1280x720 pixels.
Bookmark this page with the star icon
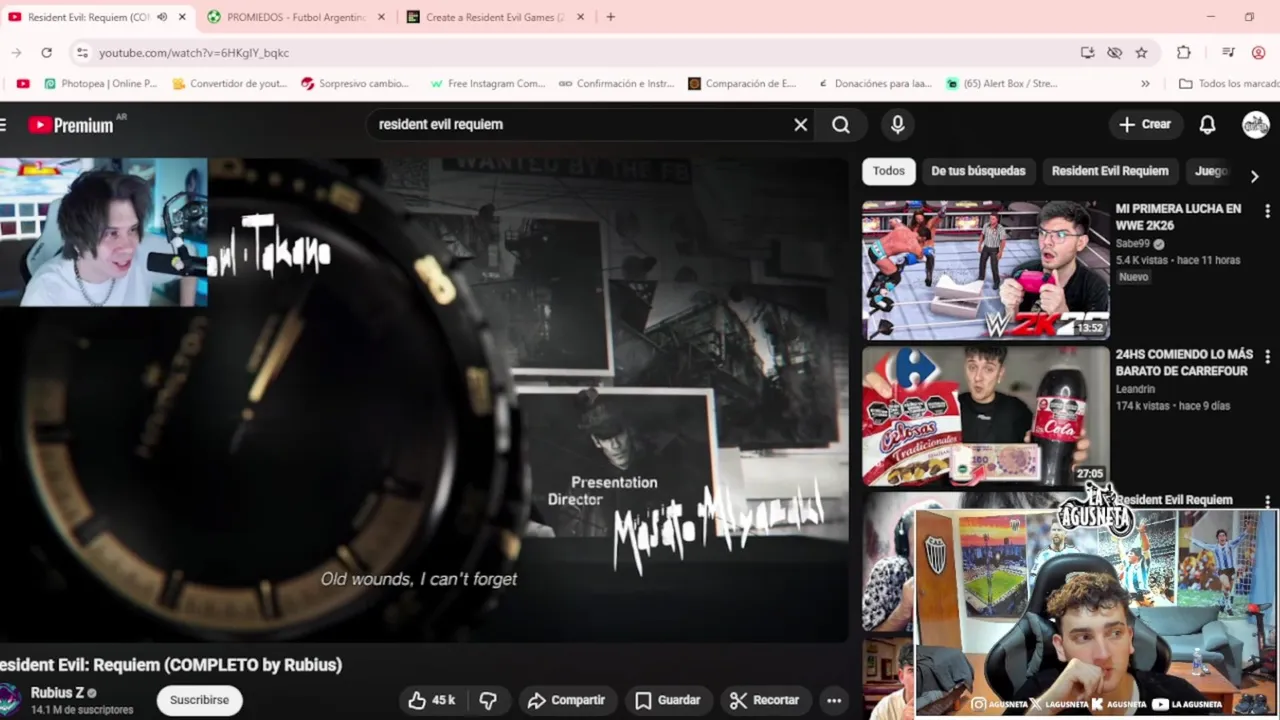1141,52
